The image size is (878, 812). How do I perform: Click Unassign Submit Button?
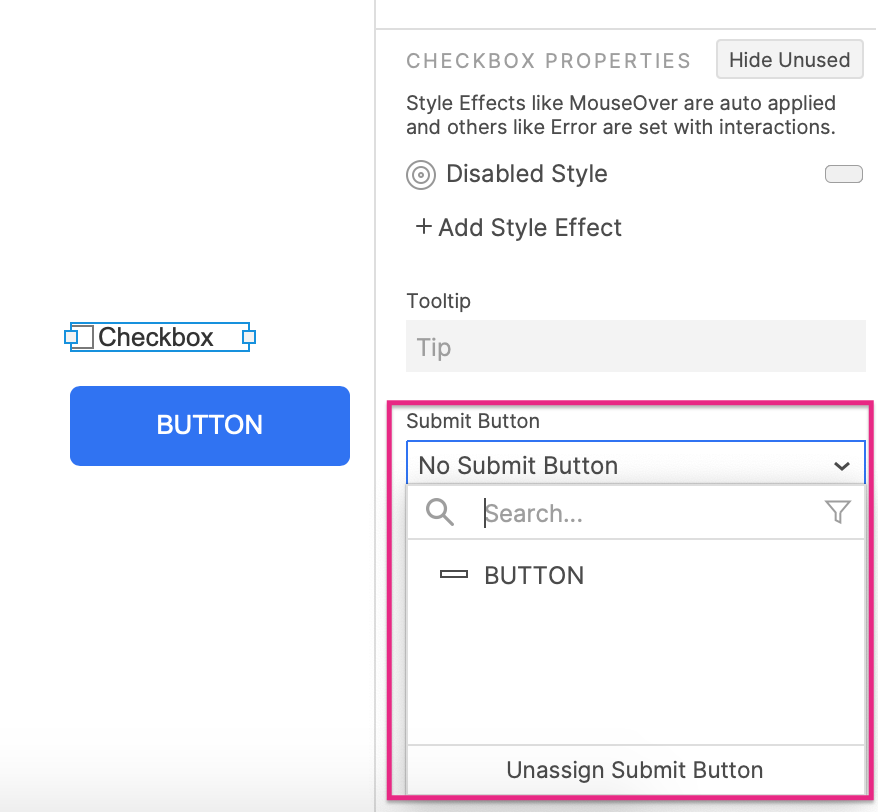point(635,770)
